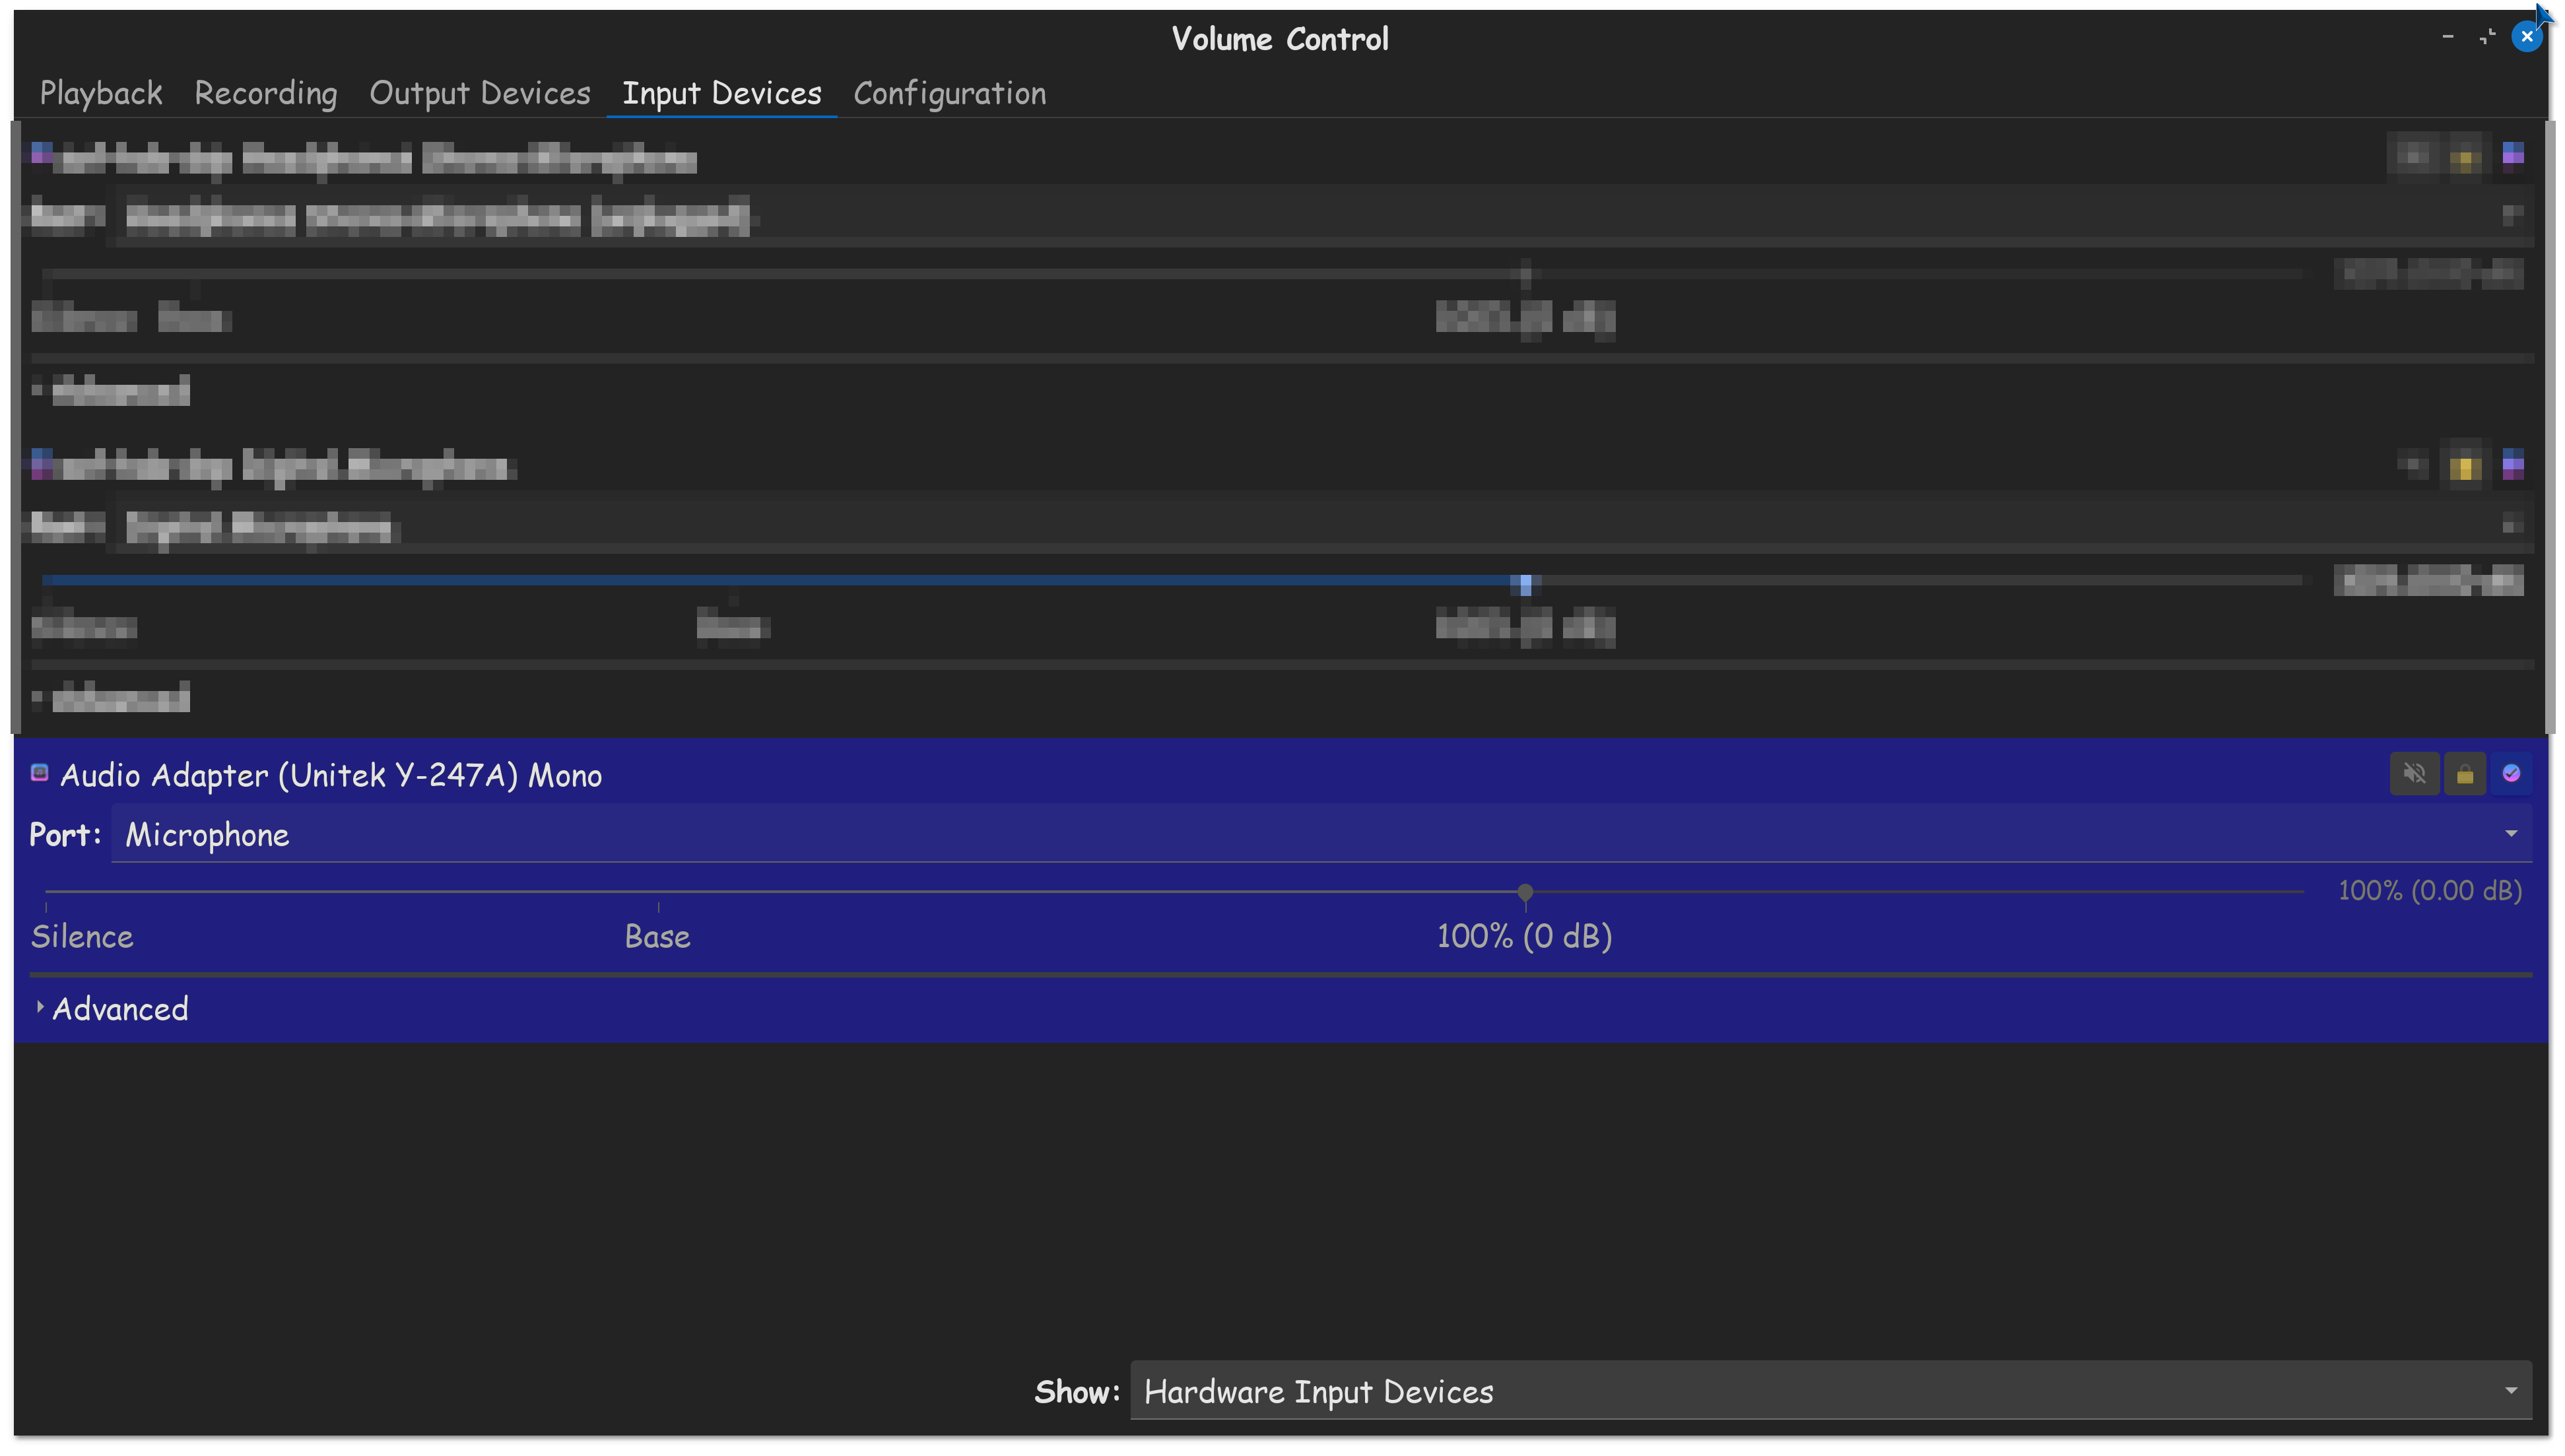Image resolution: width=2565 pixels, height=1456 pixels.
Task: Maximize the Volume Control window
Action: point(2487,37)
